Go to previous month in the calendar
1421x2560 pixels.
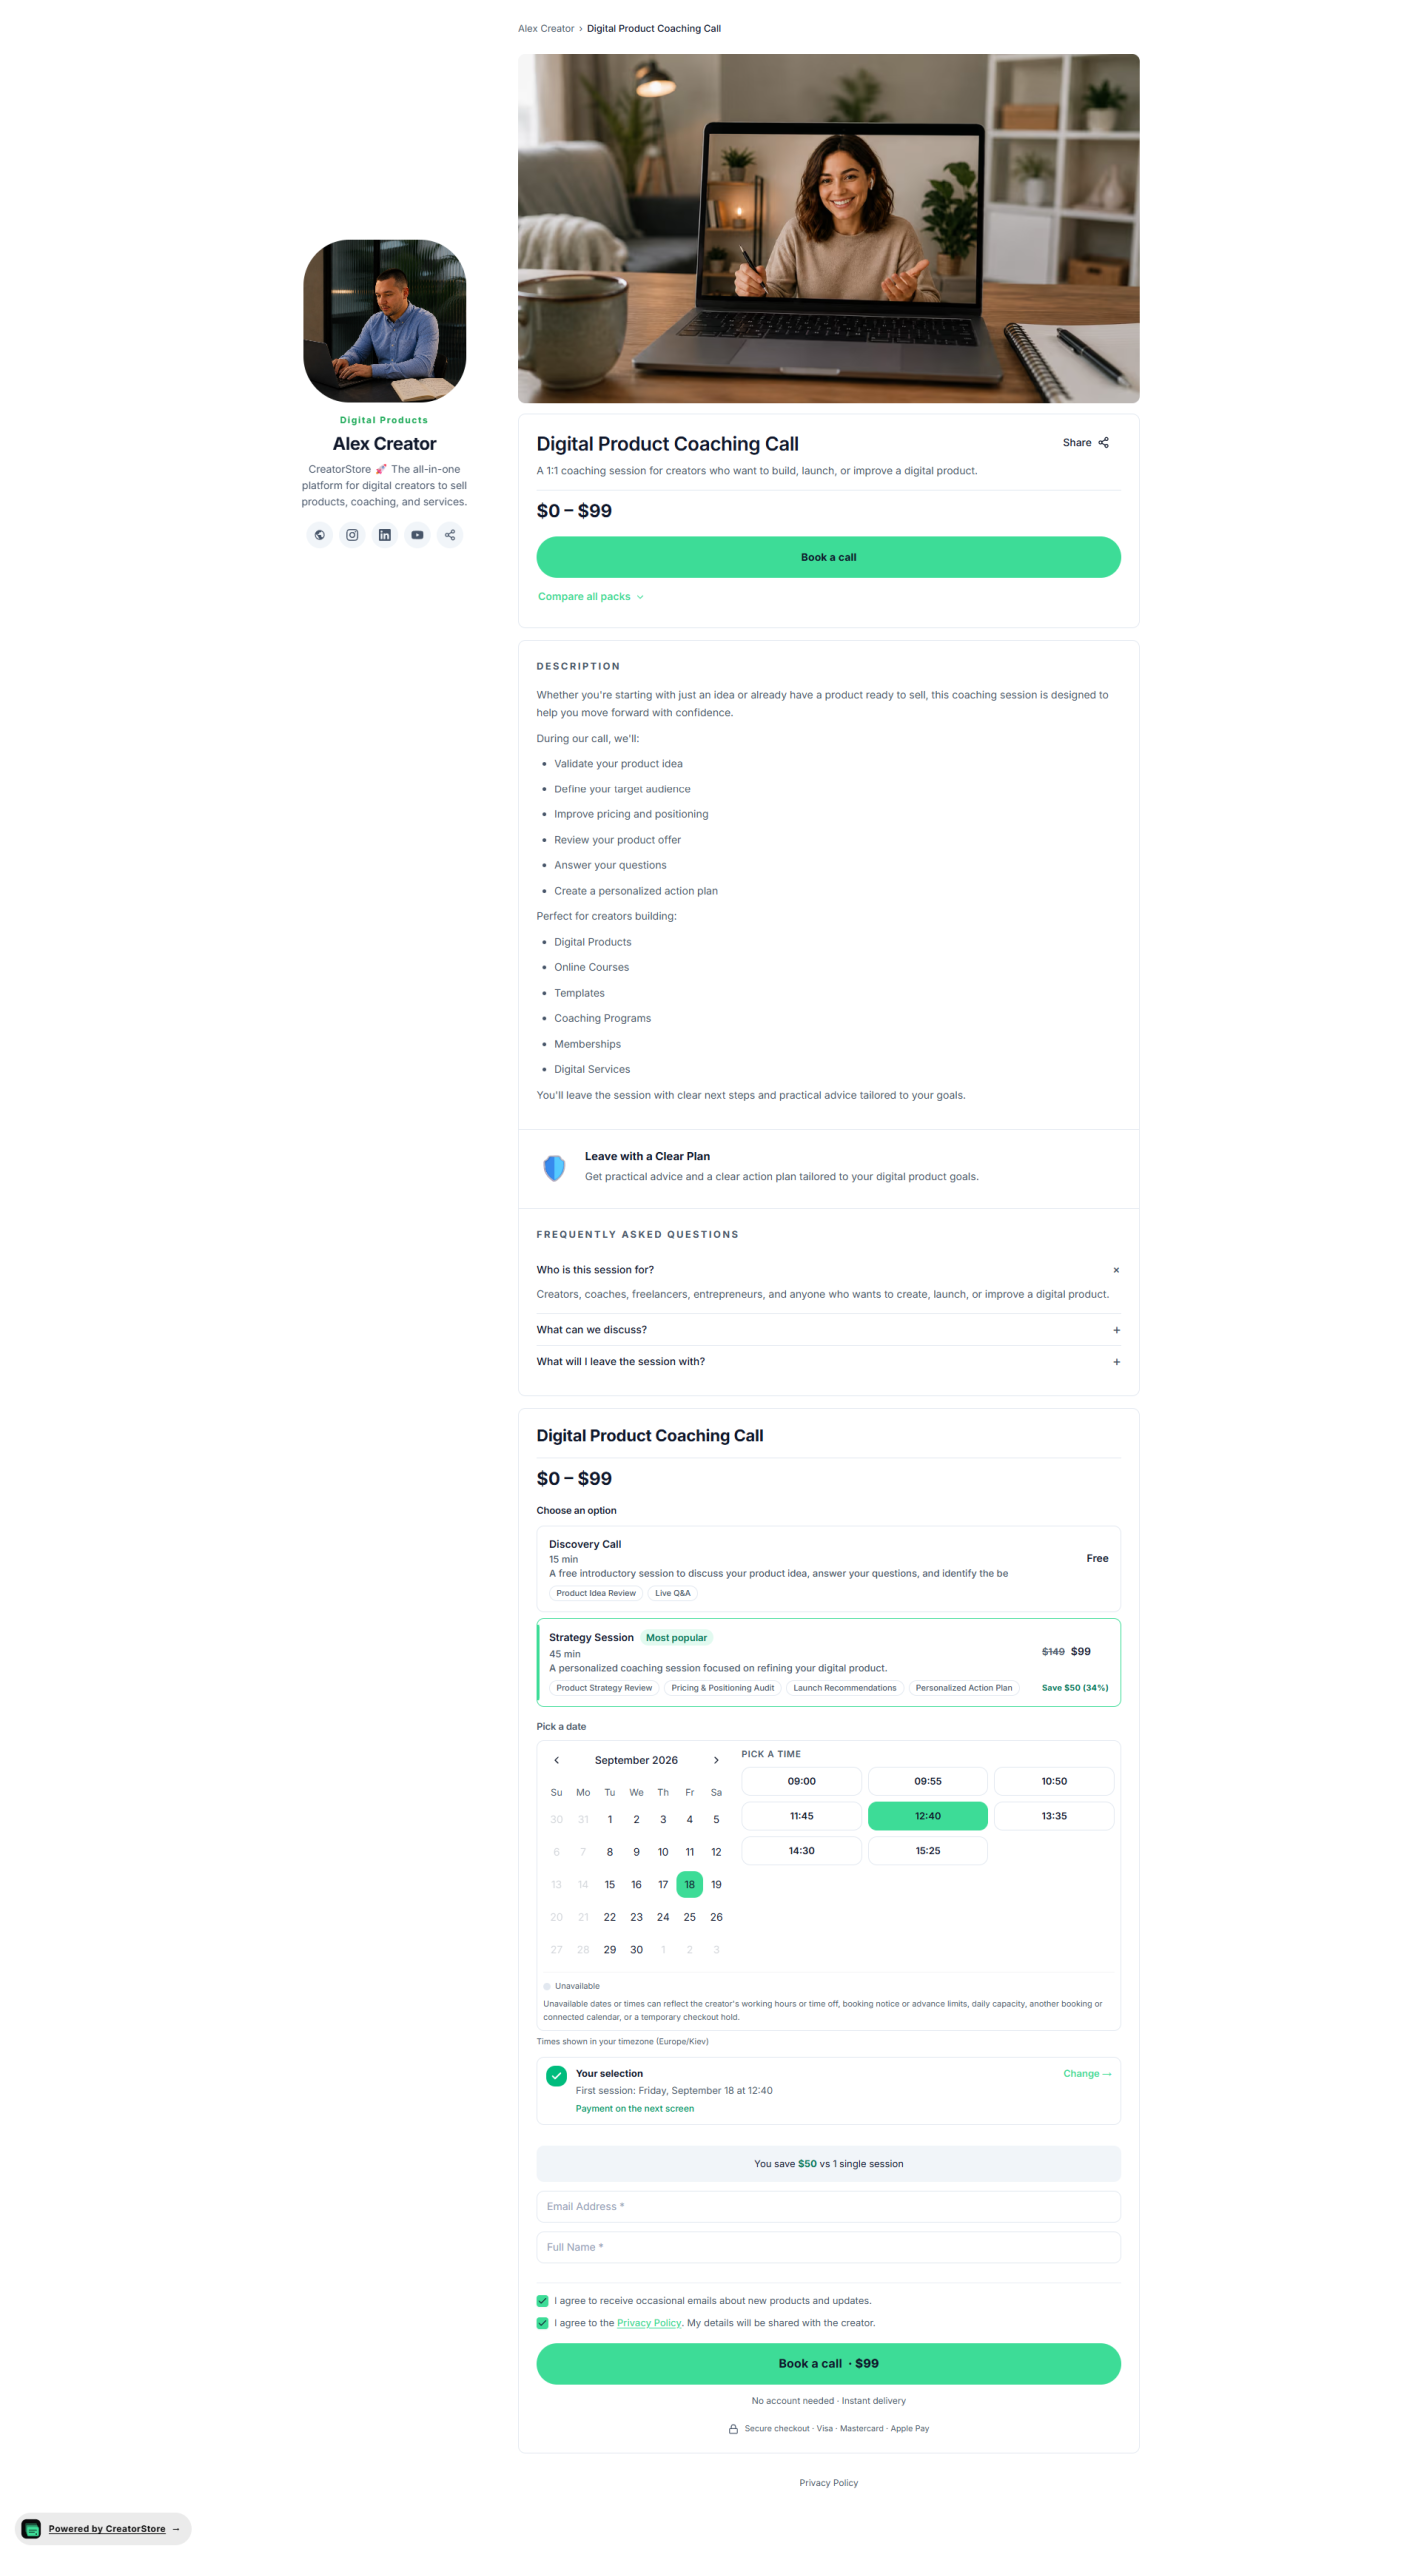click(556, 1760)
